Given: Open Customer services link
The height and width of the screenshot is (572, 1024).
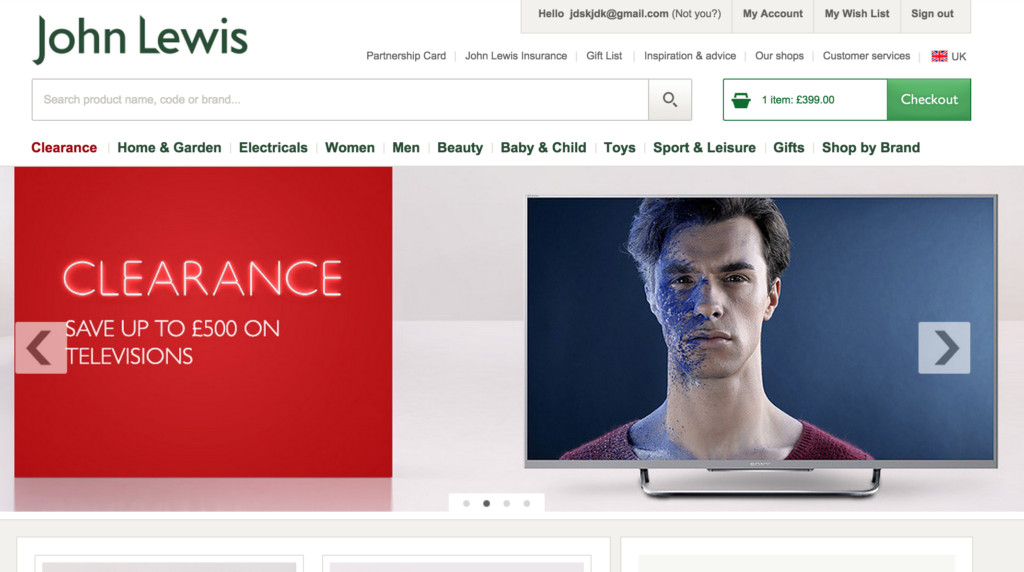Looking at the screenshot, I should click(866, 56).
